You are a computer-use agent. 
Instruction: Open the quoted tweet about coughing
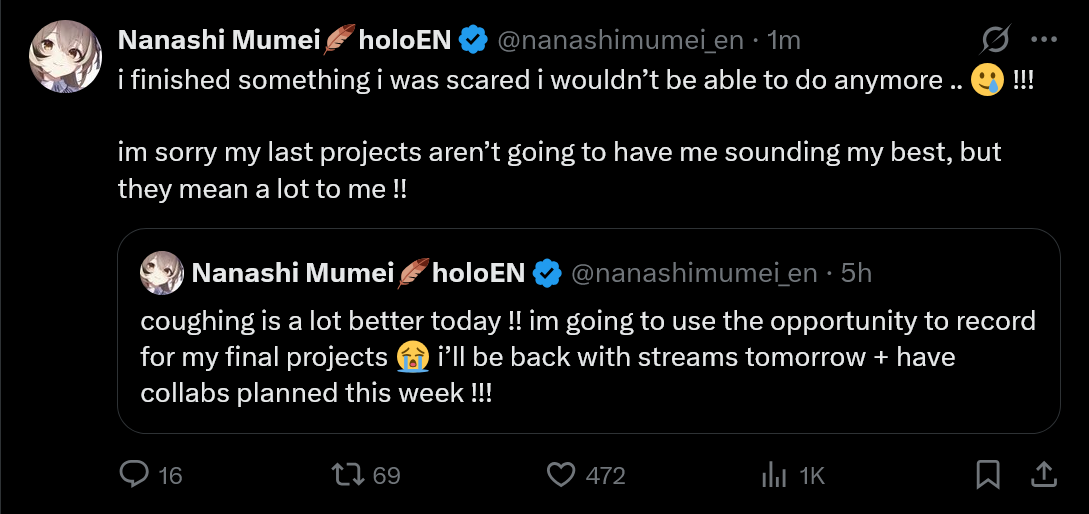(x=588, y=356)
